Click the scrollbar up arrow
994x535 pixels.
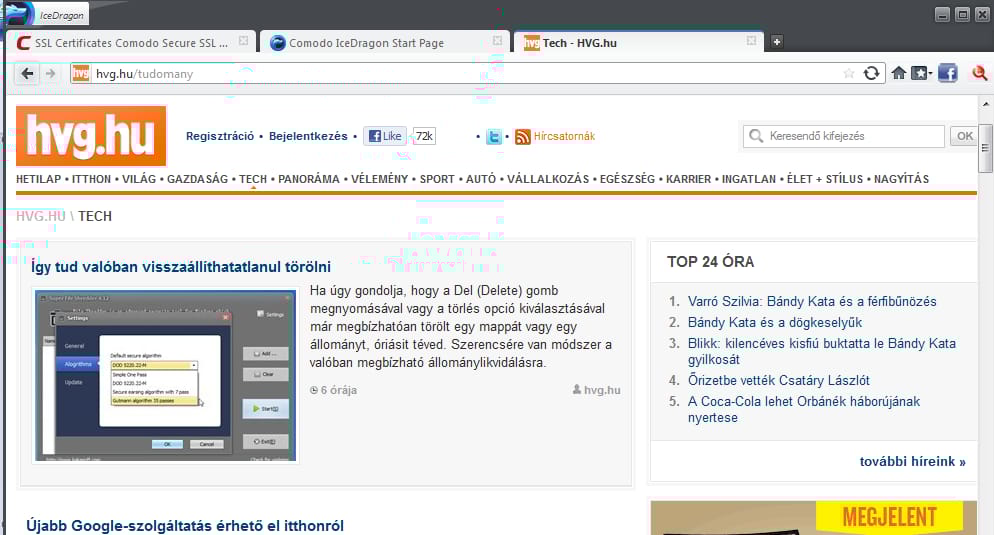point(985,104)
